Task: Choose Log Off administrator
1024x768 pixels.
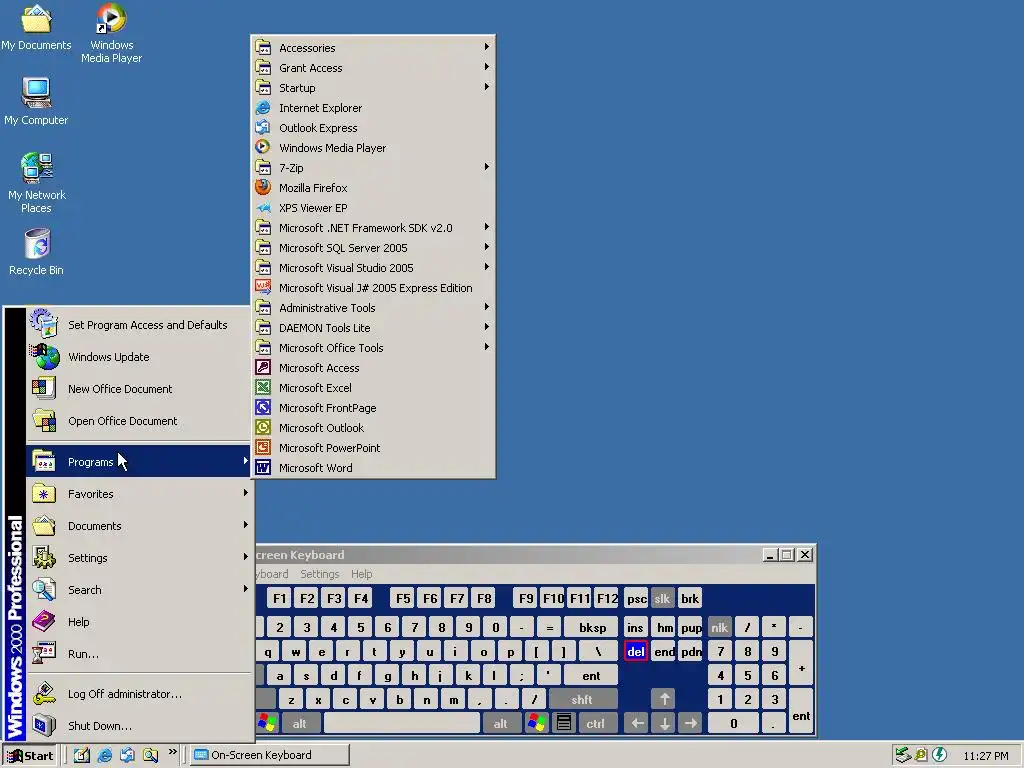Action: (x=138, y=694)
